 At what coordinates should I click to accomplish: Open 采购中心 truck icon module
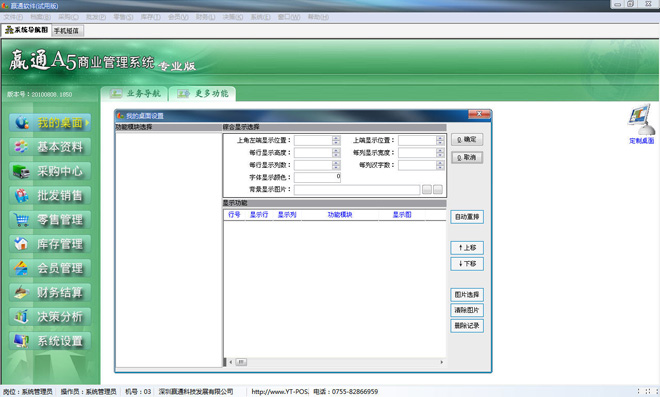tap(50, 171)
